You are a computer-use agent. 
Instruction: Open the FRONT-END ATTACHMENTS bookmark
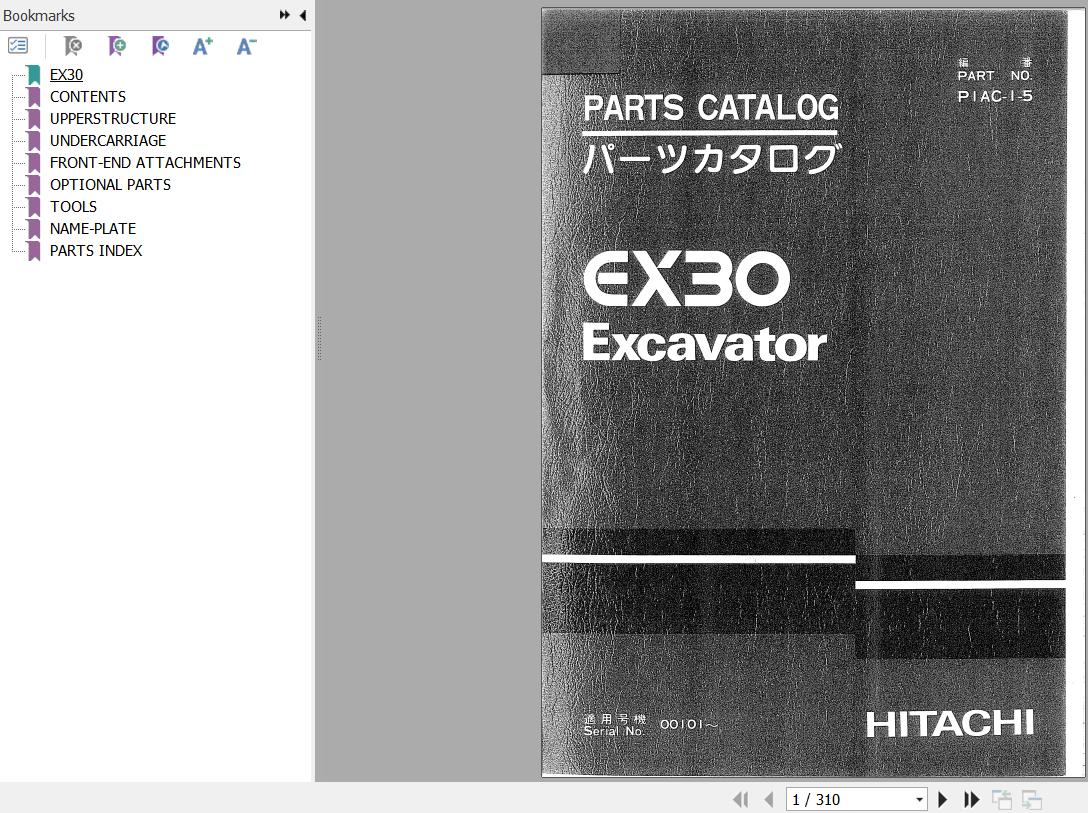(145, 163)
